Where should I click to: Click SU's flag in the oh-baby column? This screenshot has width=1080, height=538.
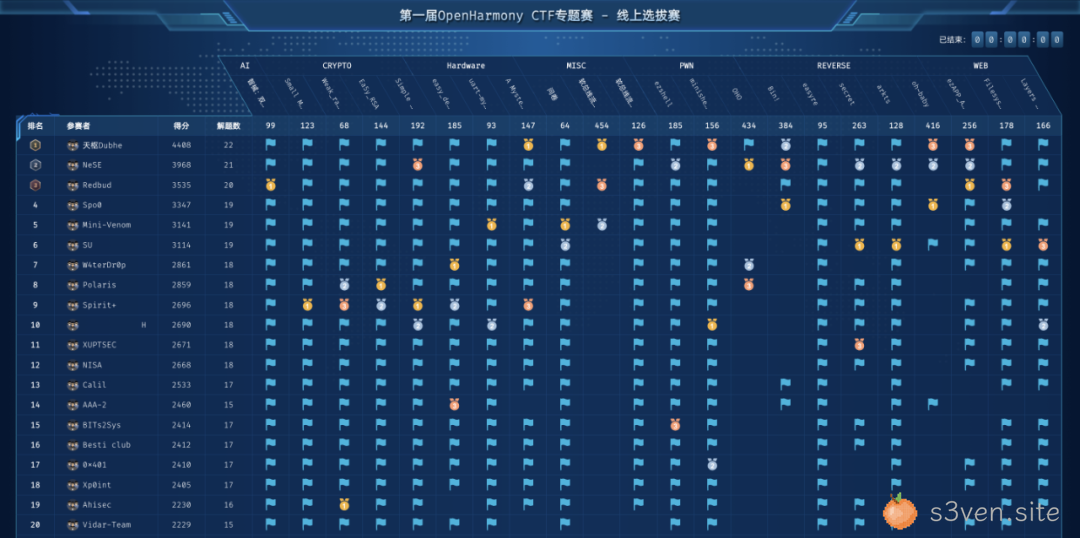point(933,244)
